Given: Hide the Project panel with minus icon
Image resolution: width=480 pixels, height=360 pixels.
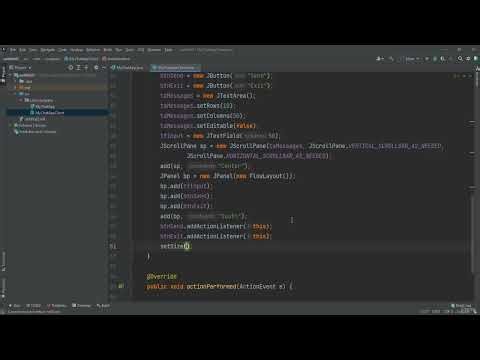Looking at the screenshot, I should 104,68.
